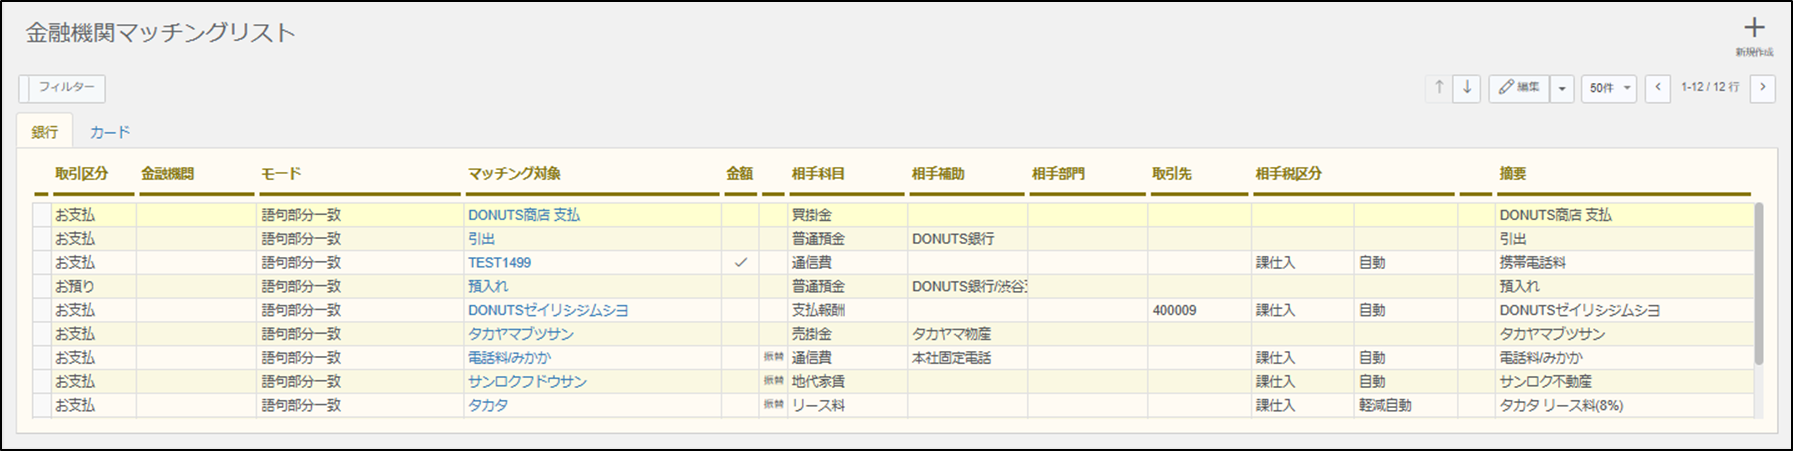1793x451 pixels.
Task: Sort by マッチング対象 column header
Action: pyautogui.click(x=514, y=174)
